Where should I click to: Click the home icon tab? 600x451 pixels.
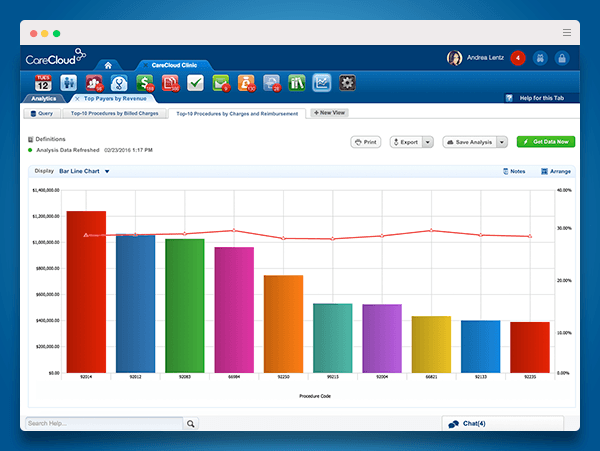pyautogui.click(x=108, y=65)
